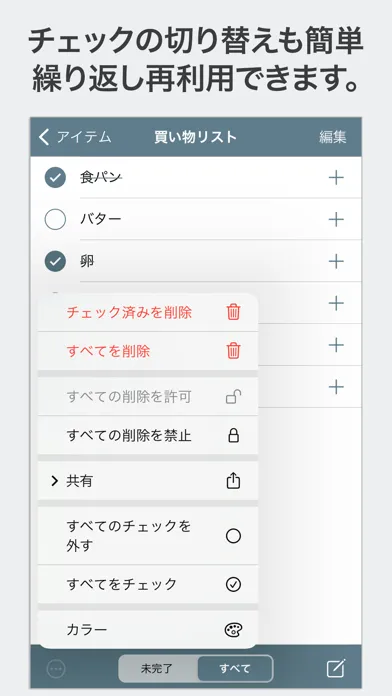Tap plus expander on 卵 row

(x=336, y=261)
